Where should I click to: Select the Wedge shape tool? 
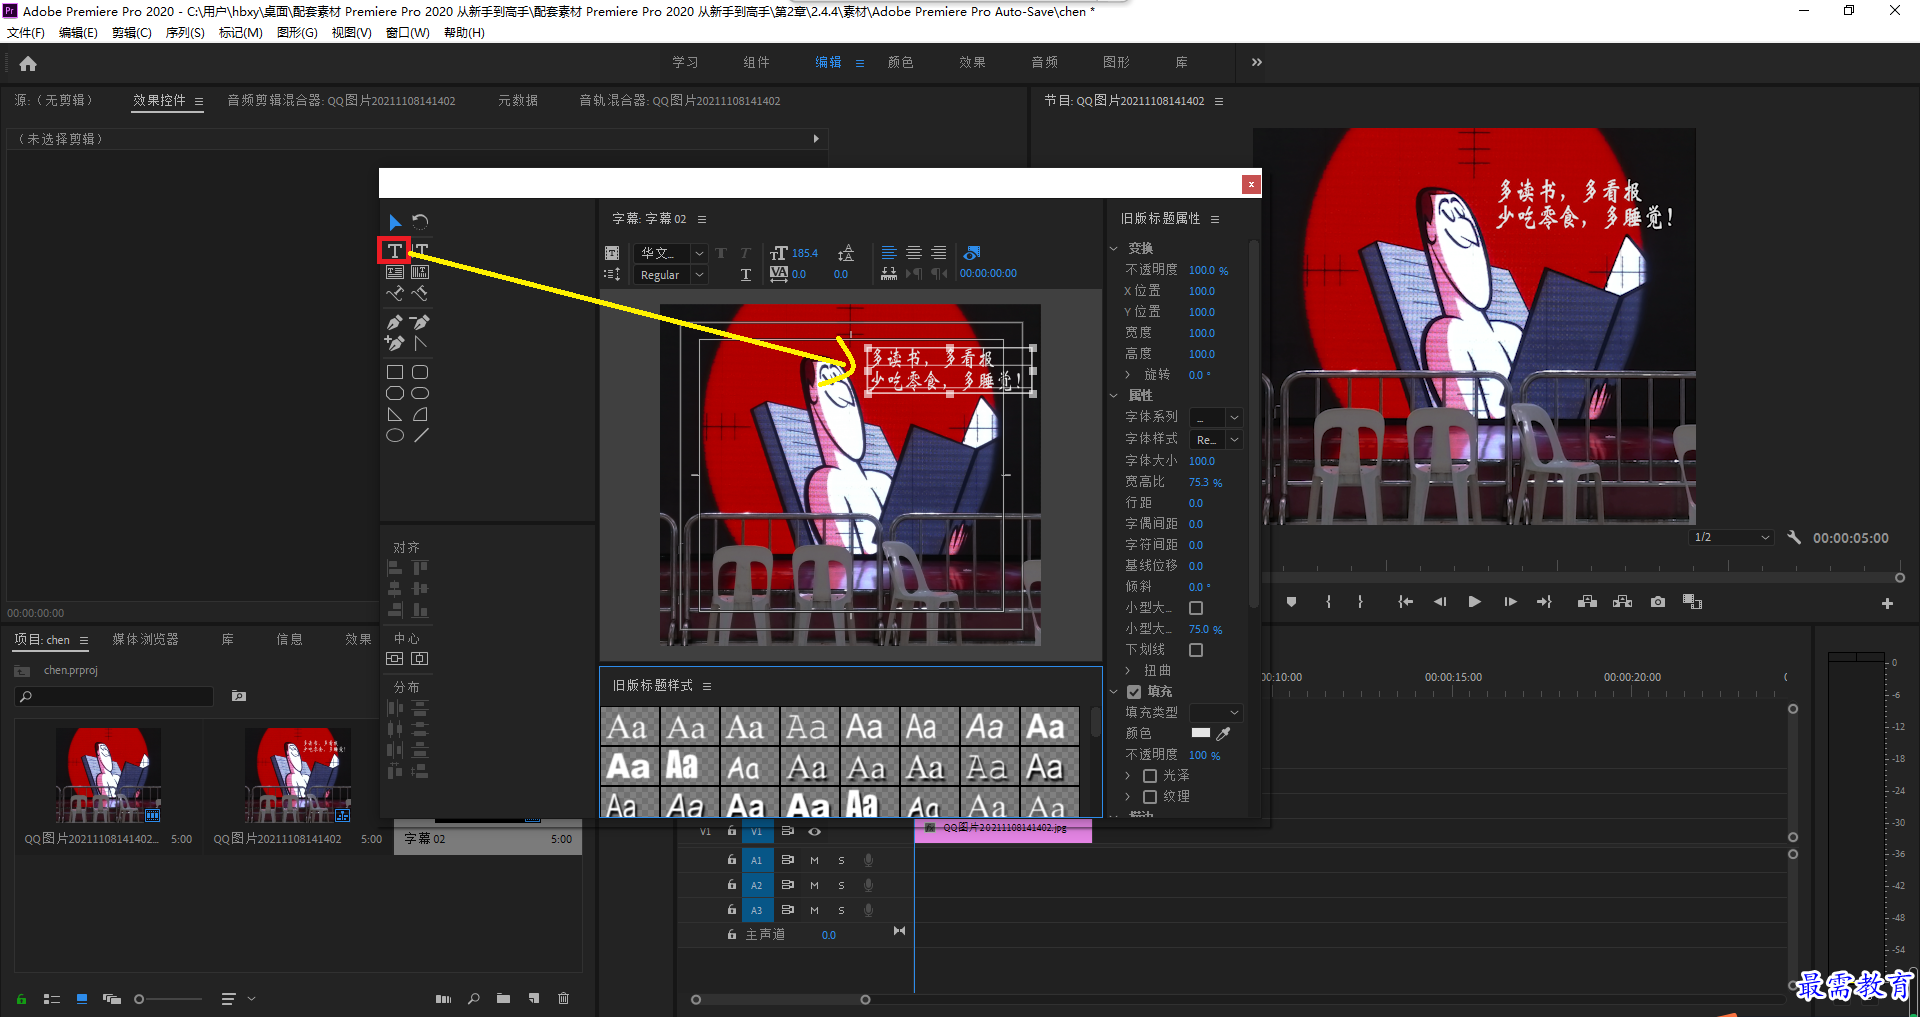coord(395,414)
